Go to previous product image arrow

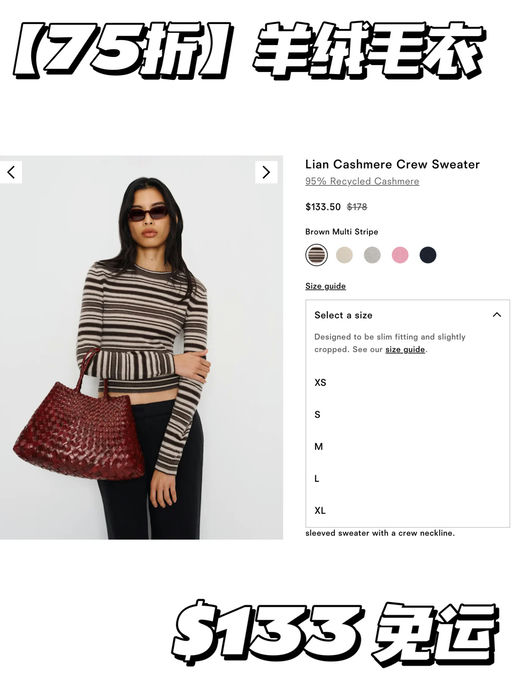(x=10, y=172)
